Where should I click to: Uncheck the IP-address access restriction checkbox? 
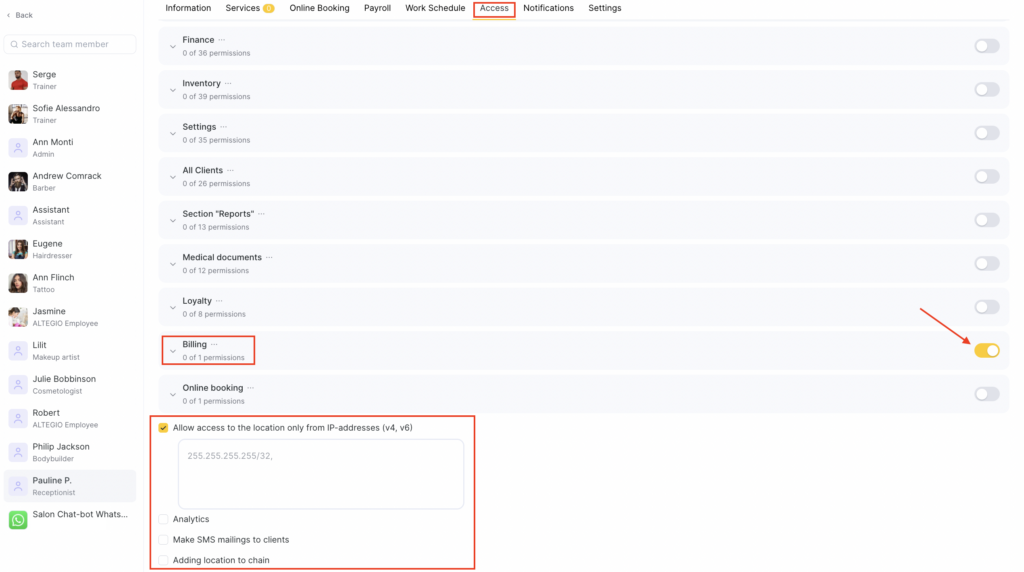(163, 428)
